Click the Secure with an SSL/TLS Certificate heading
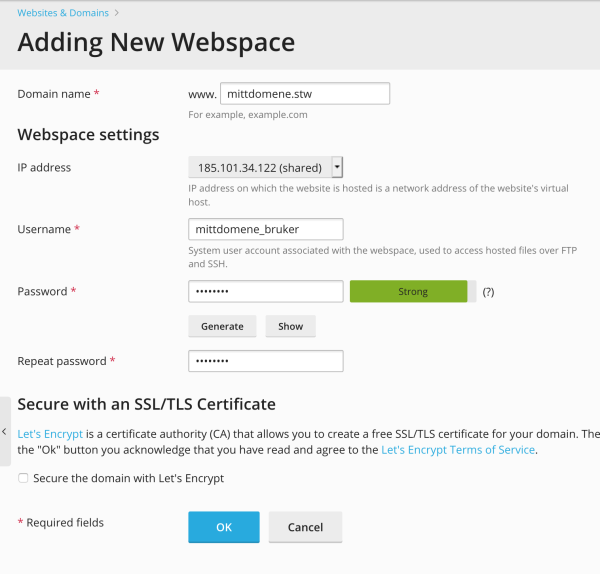 click(147, 404)
